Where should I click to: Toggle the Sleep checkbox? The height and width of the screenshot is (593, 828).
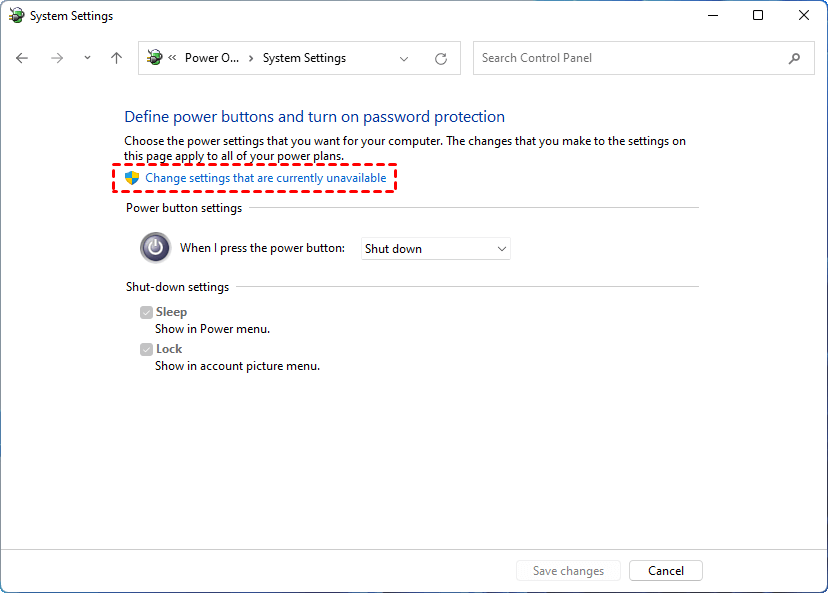(x=146, y=312)
